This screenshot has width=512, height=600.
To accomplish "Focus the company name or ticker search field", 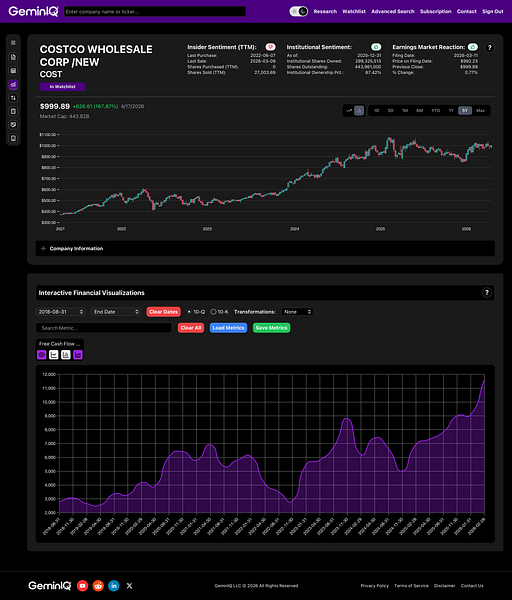I will pos(155,11).
